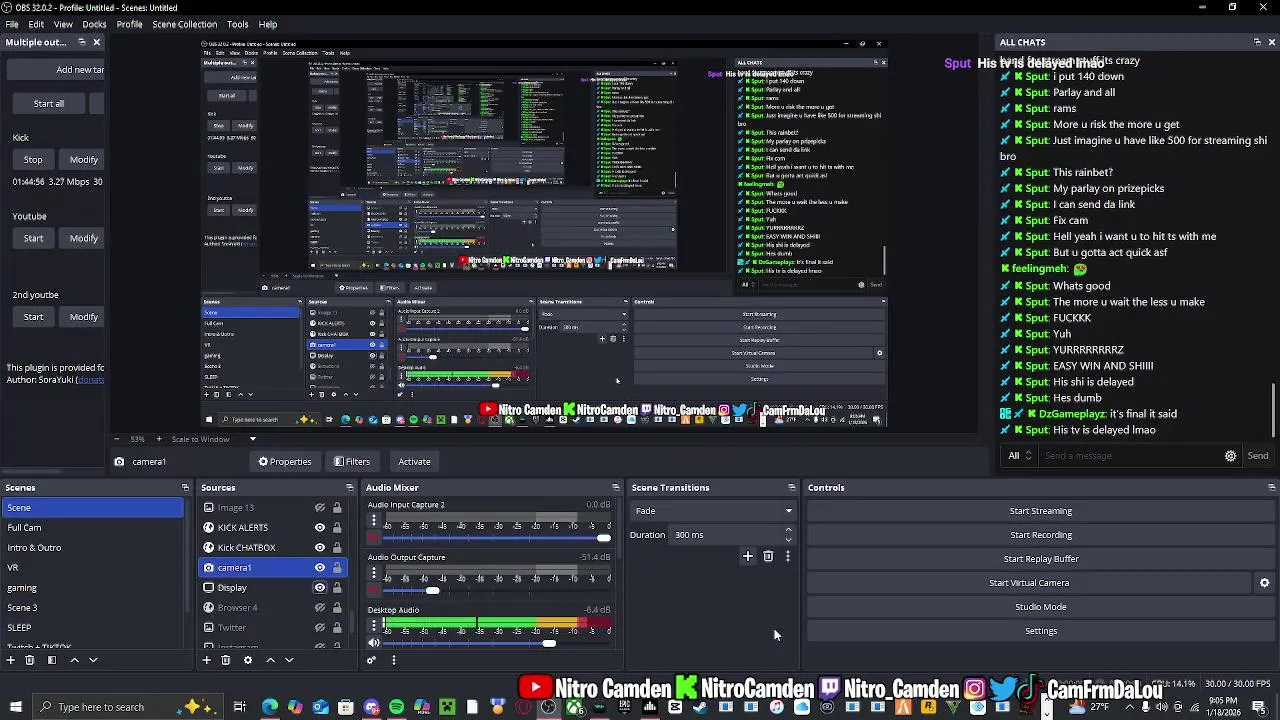Open the Docks menu

tap(94, 24)
